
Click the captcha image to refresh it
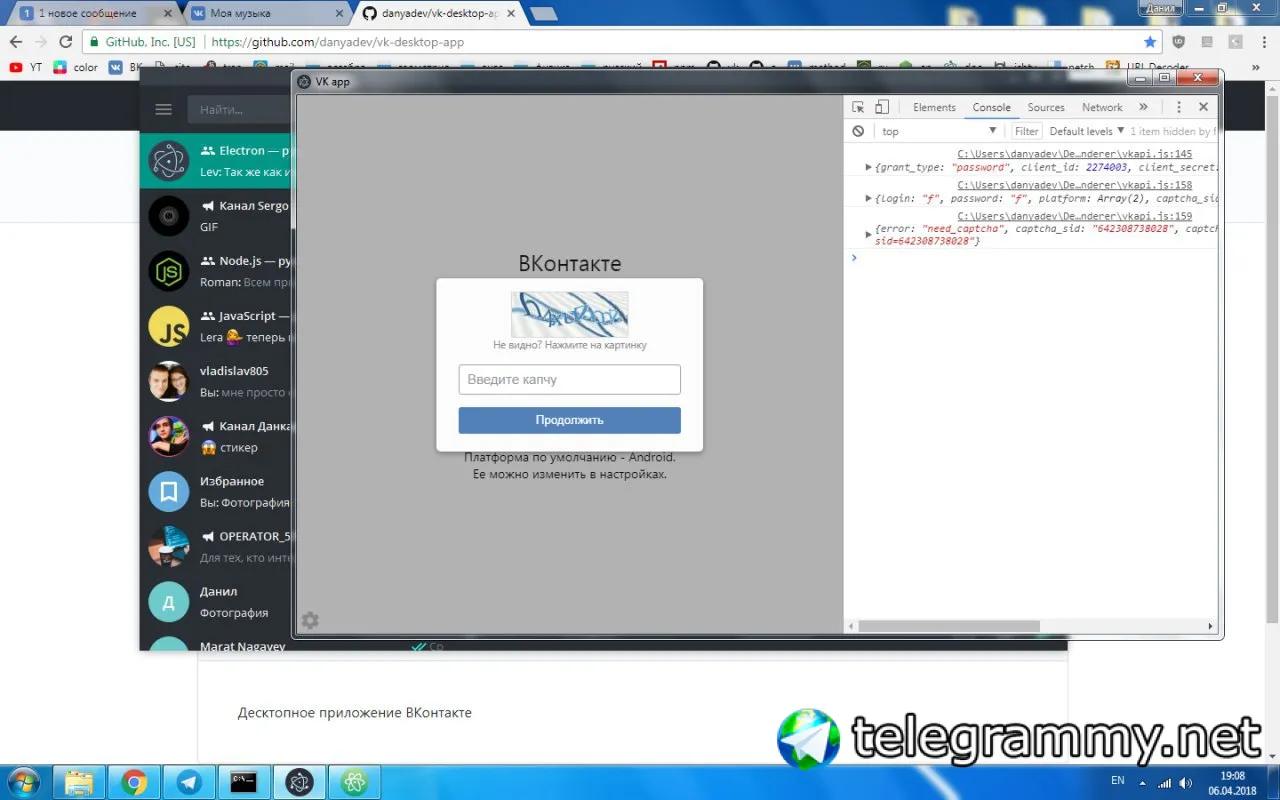coord(570,314)
